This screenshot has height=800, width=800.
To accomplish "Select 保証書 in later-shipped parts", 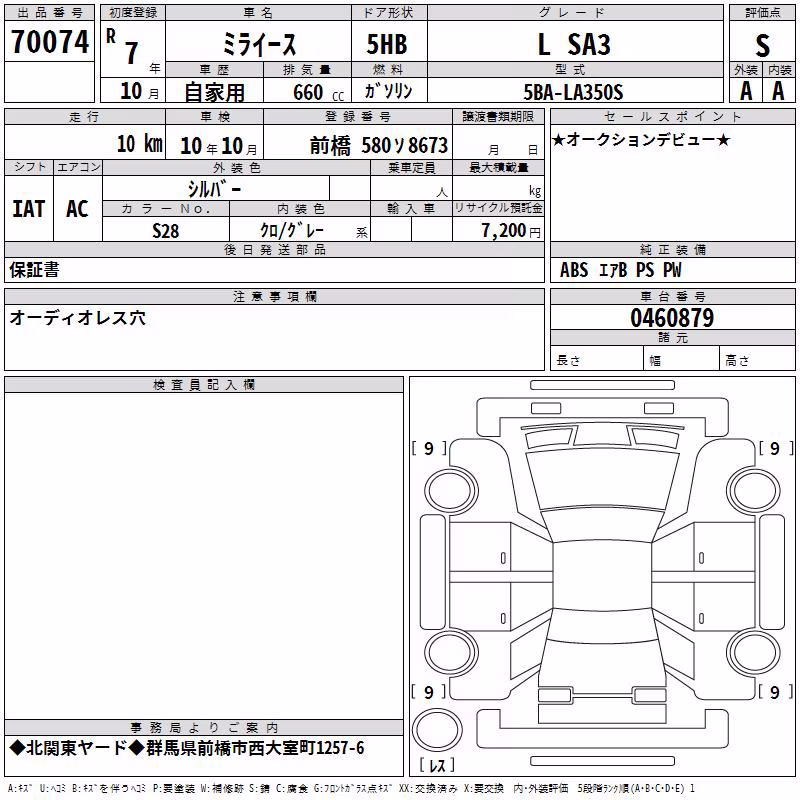I will (34, 270).
